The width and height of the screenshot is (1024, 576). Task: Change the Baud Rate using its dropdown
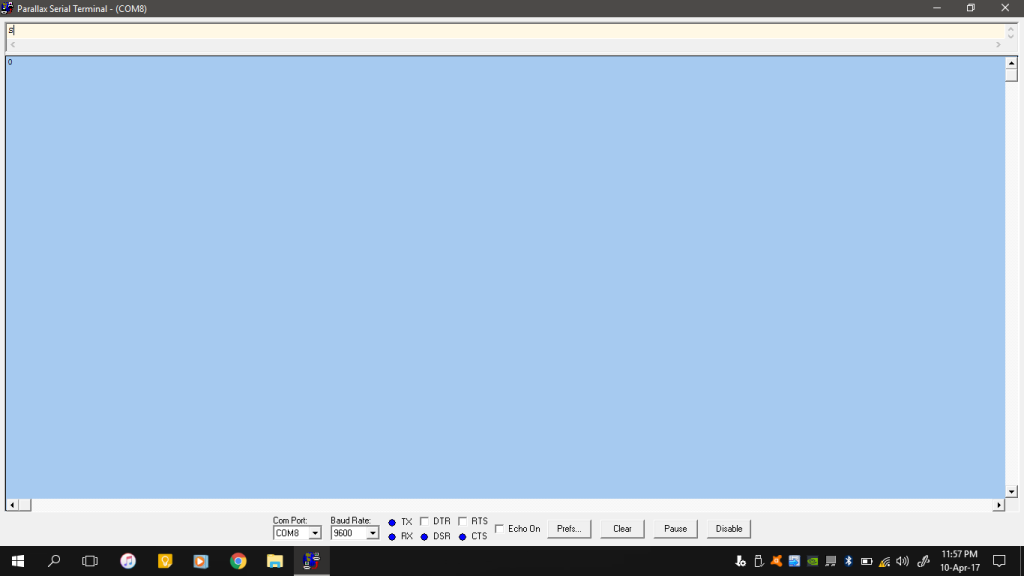pyautogui.click(x=371, y=532)
